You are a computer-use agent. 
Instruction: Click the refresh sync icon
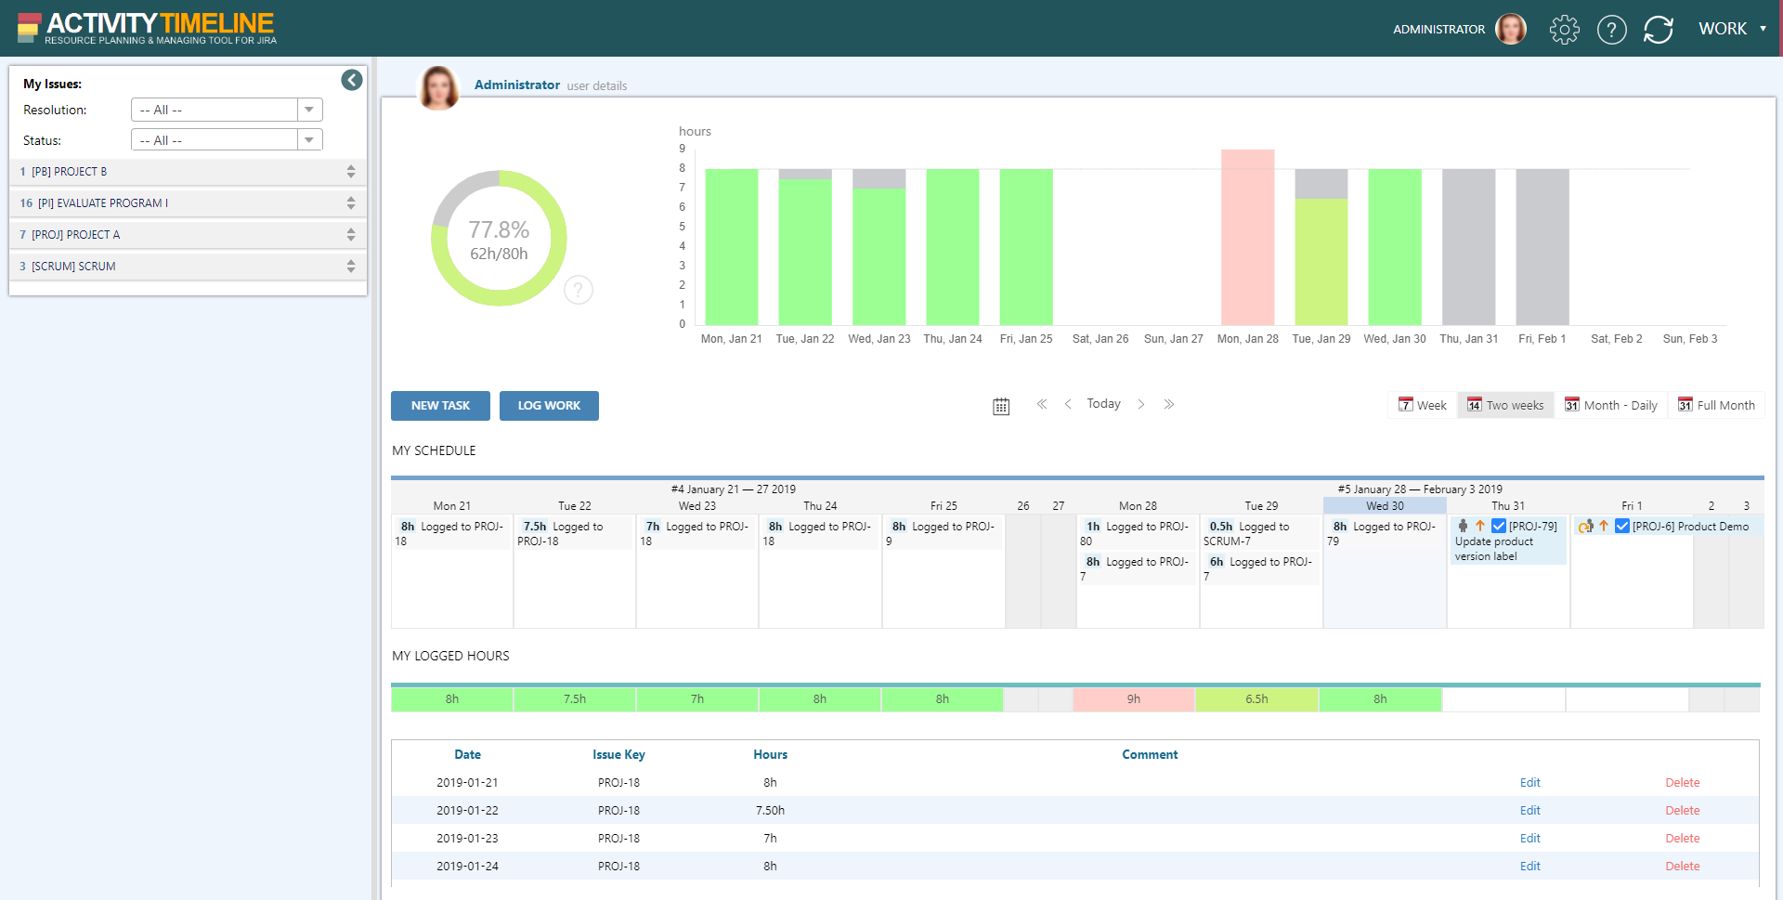[1658, 30]
